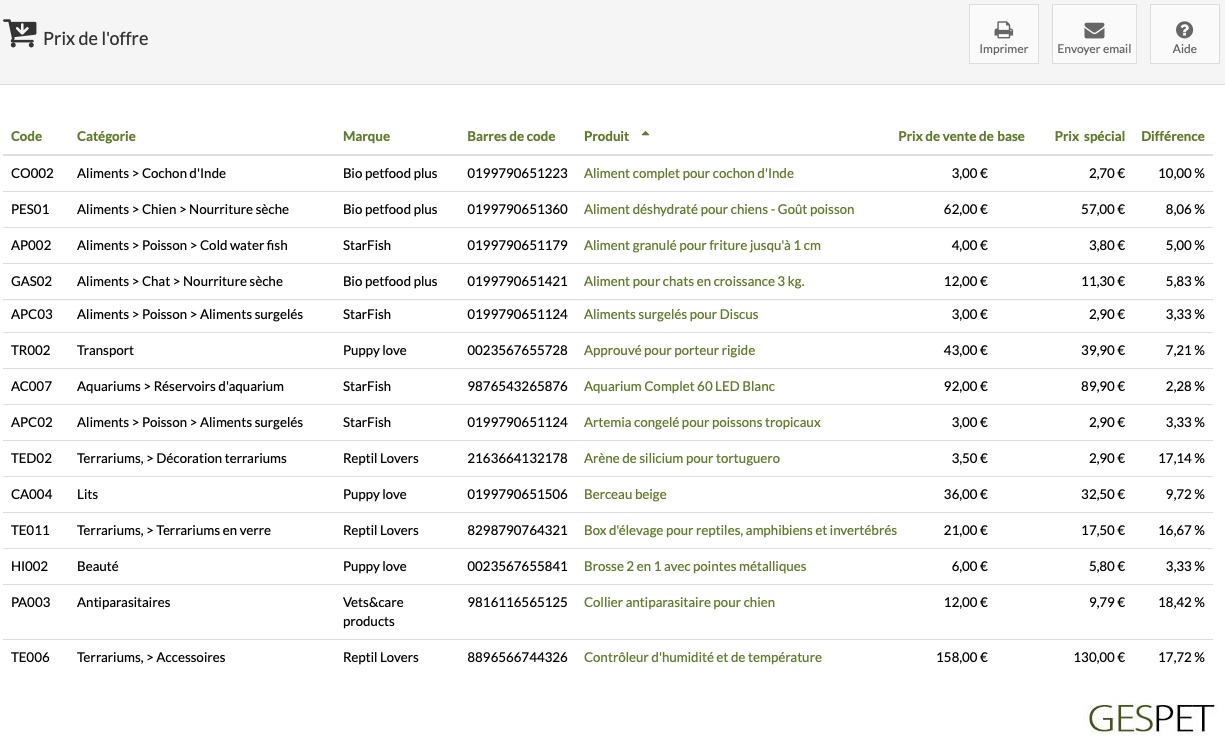Select code cell HI002
This screenshot has width=1225, height=739.
tap(29, 566)
